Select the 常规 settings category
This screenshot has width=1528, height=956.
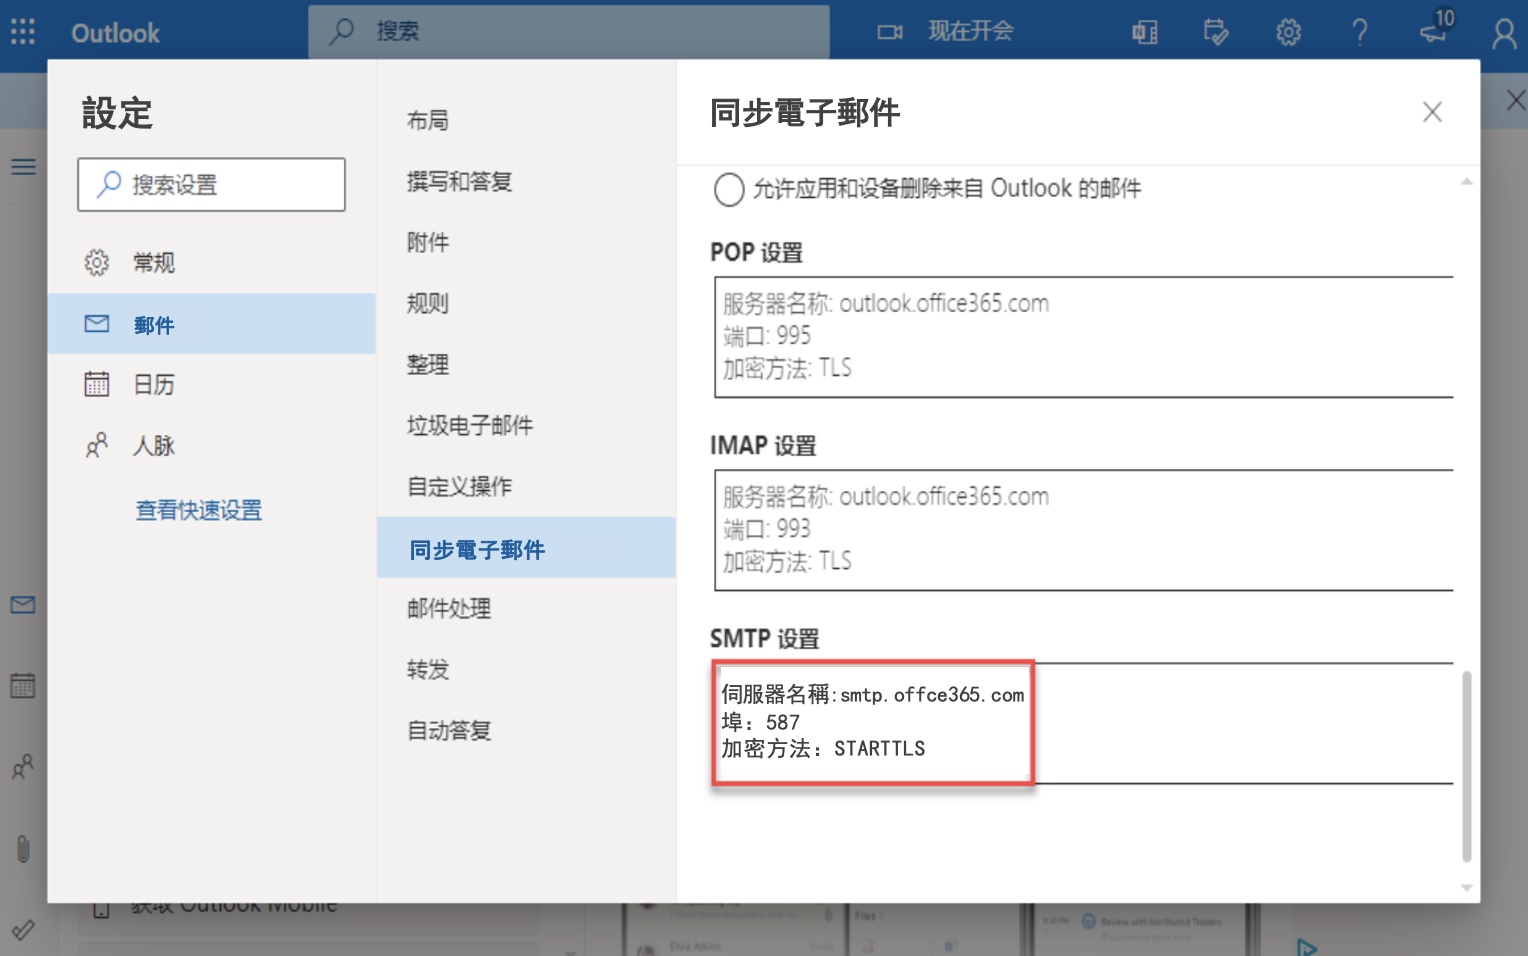coord(212,263)
